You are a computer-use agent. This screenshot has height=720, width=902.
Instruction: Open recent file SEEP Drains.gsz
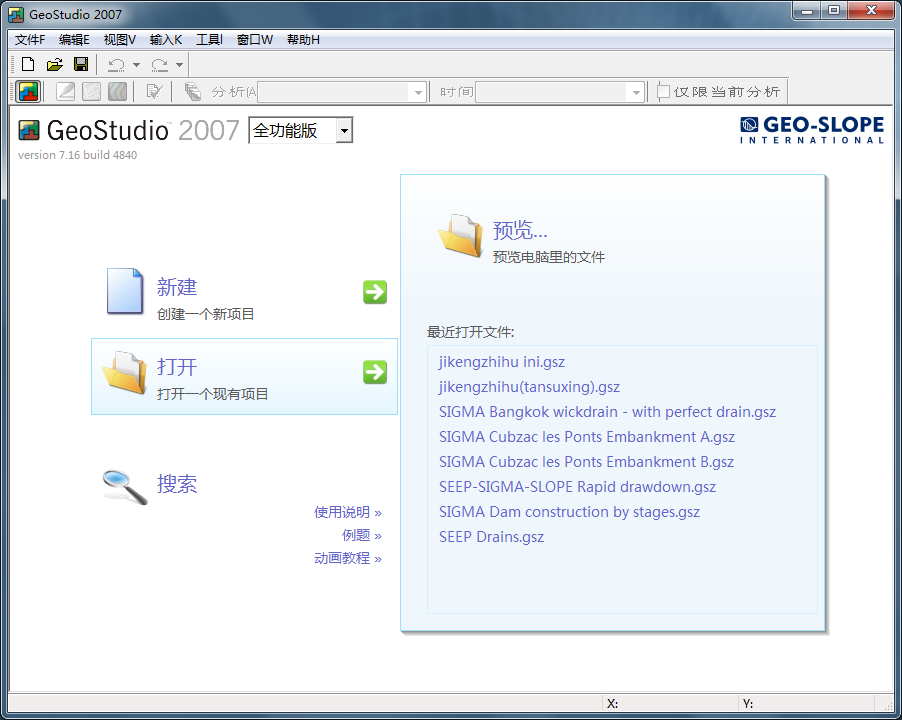tap(491, 537)
